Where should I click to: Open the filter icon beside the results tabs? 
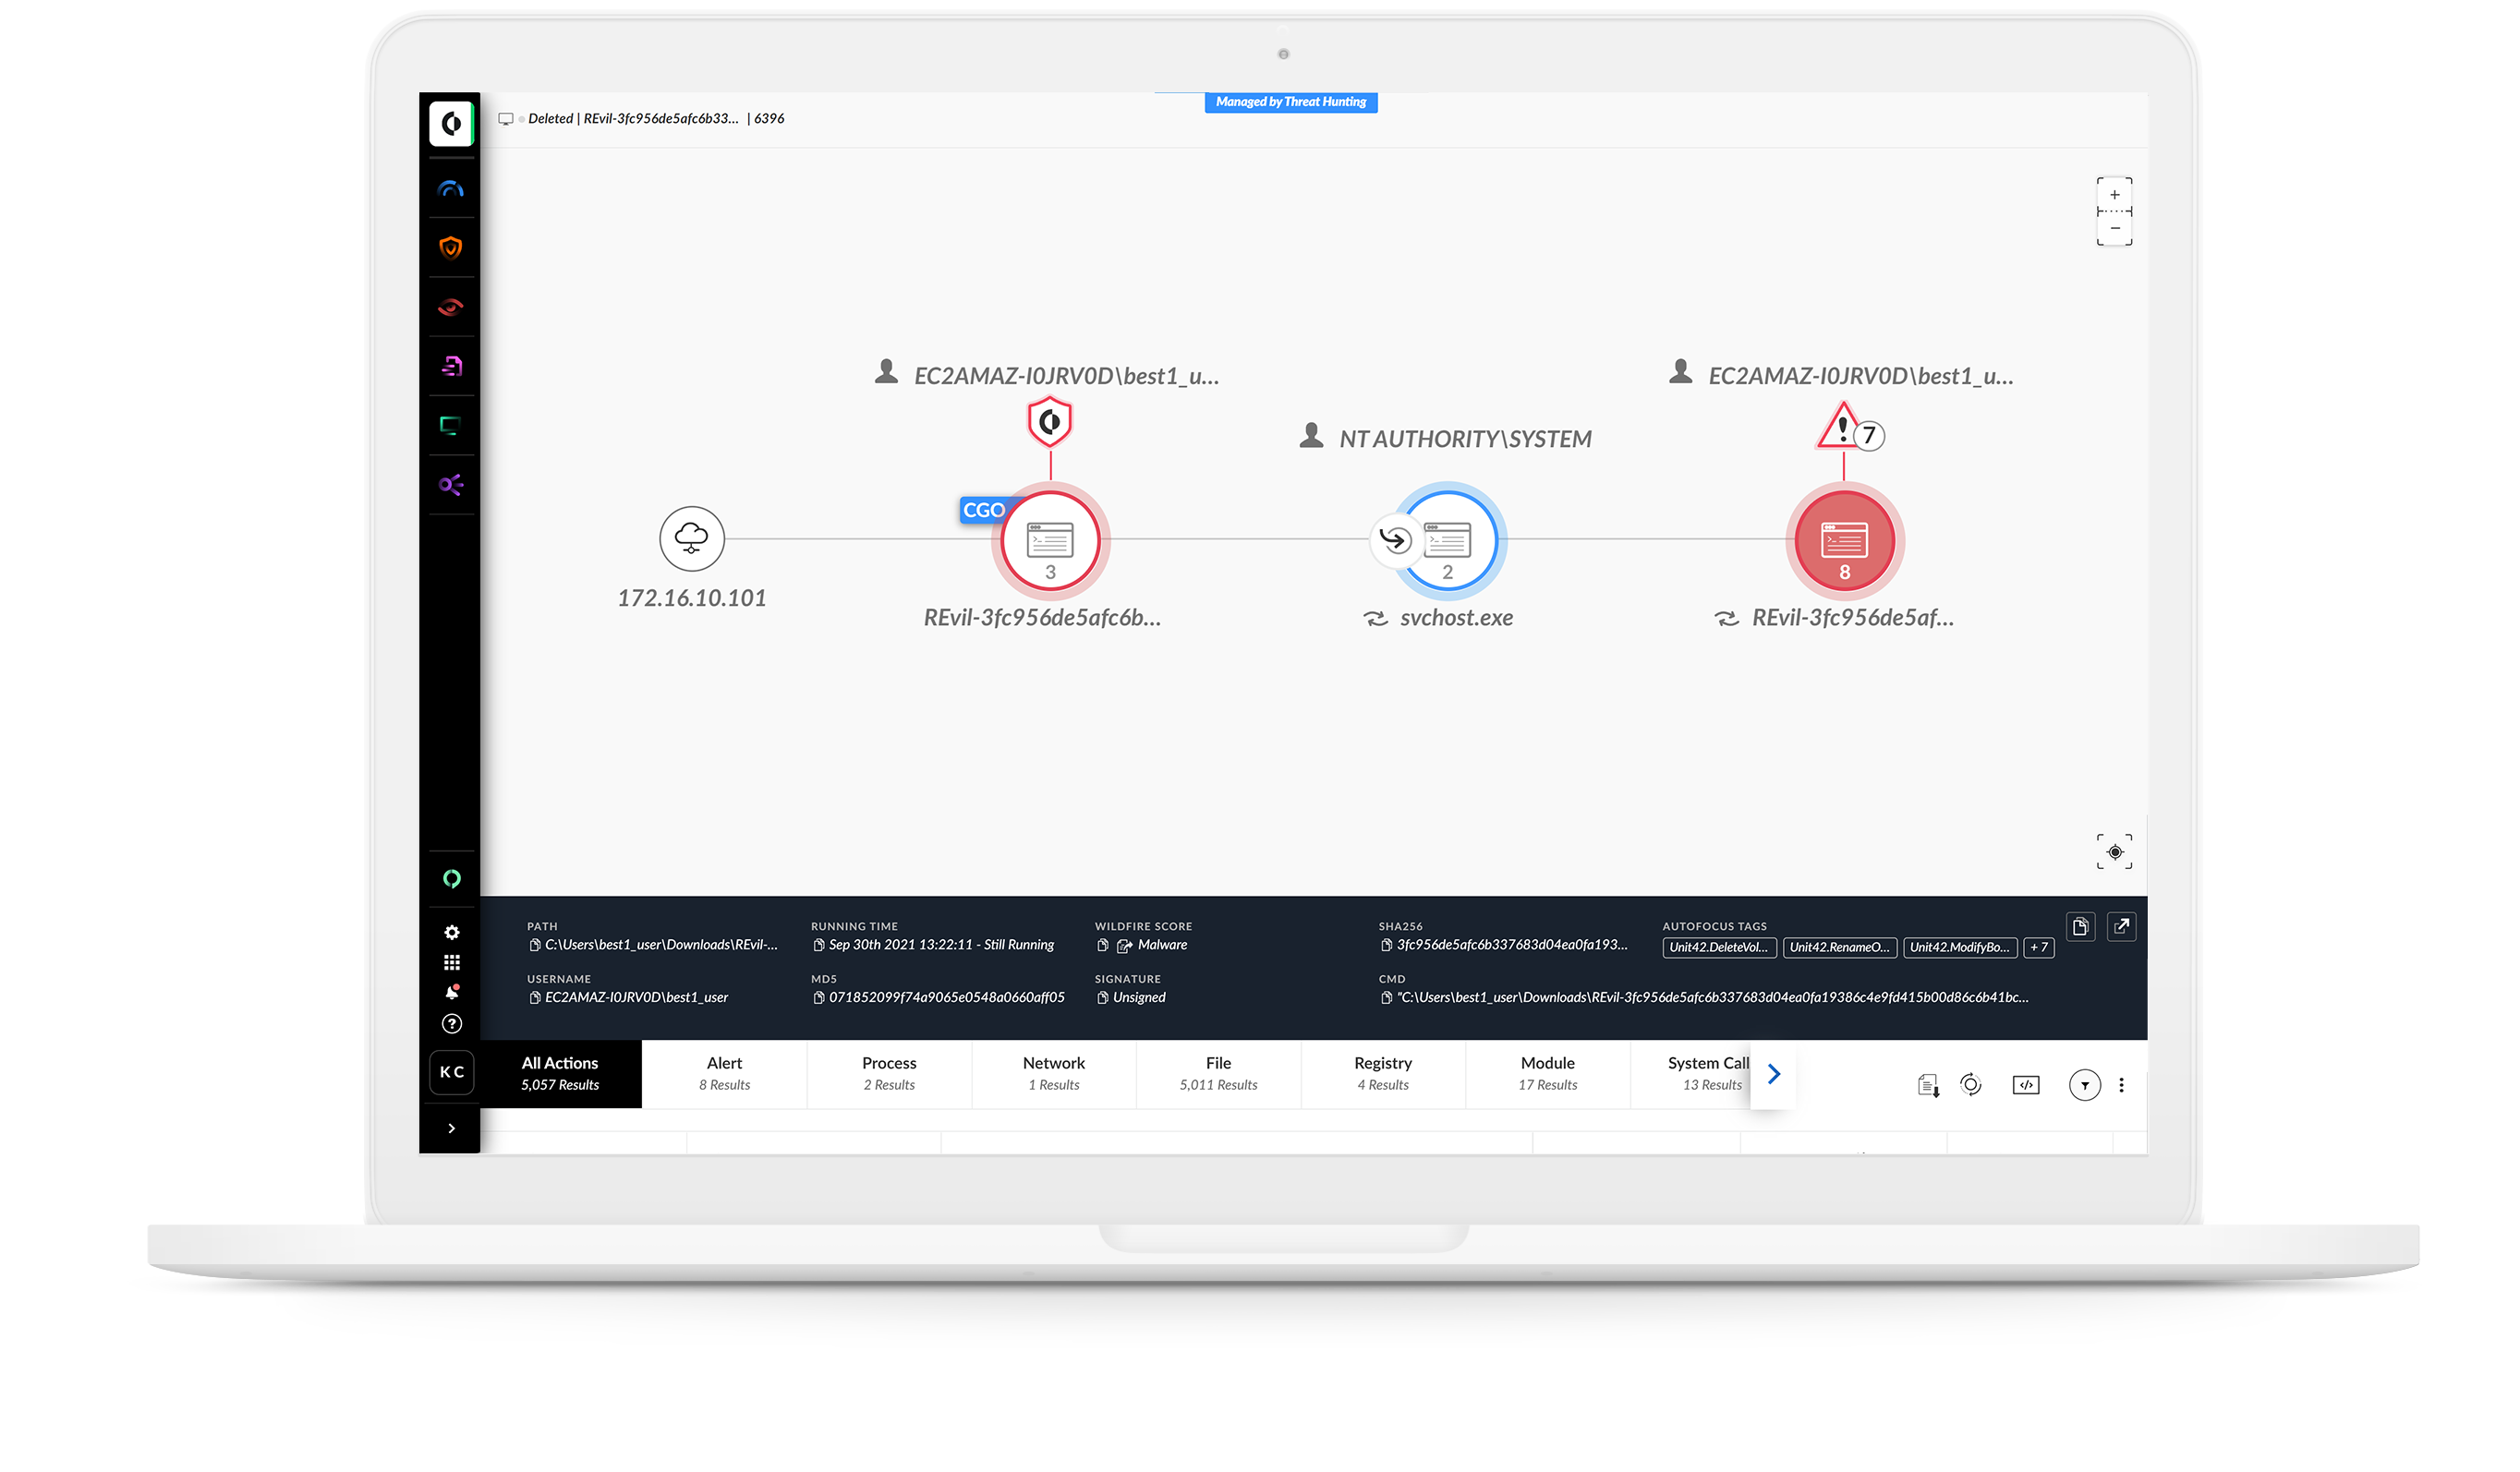click(2085, 1084)
